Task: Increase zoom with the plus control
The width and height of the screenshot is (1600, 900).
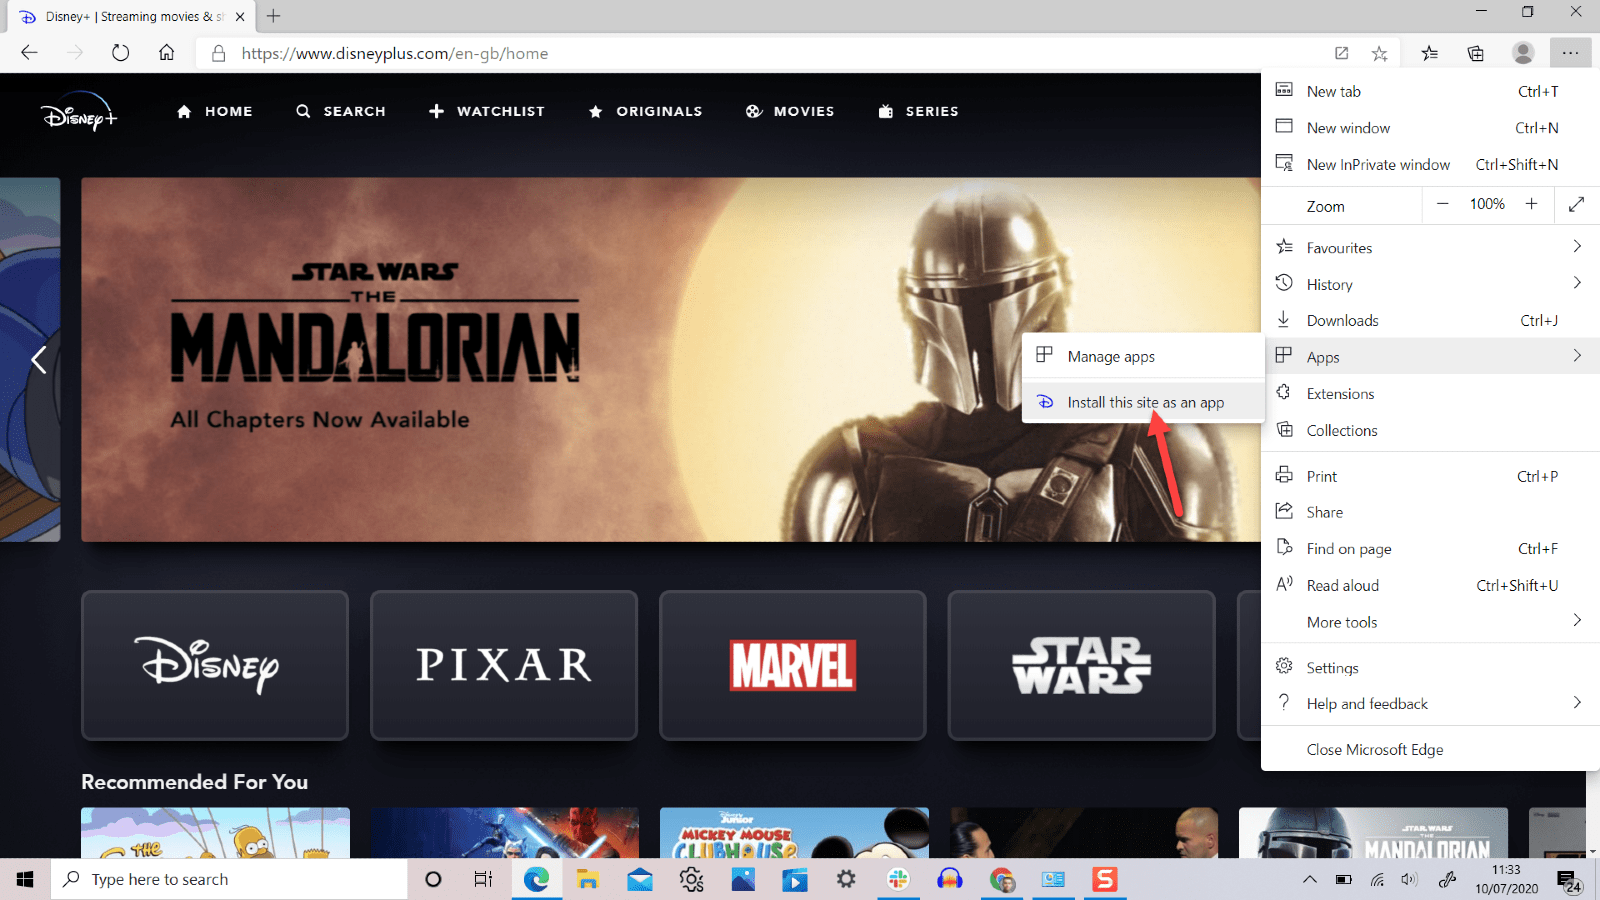Action: pyautogui.click(x=1531, y=204)
